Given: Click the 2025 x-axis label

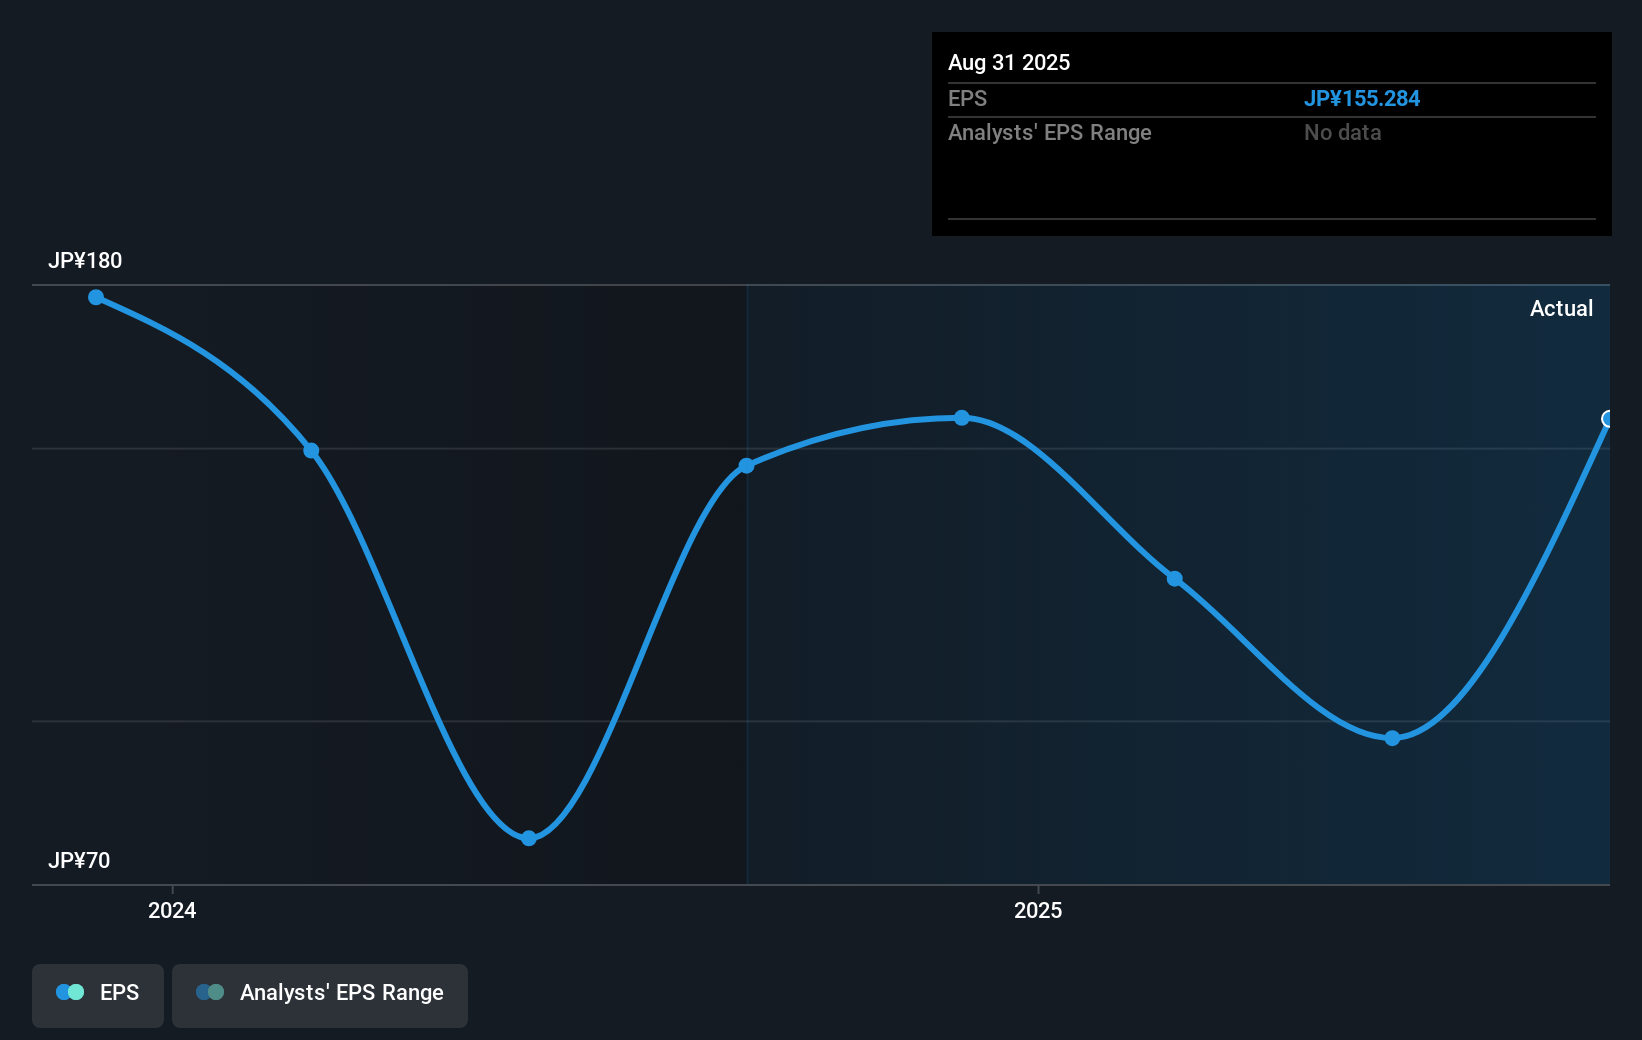Looking at the screenshot, I should (x=1038, y=910).
